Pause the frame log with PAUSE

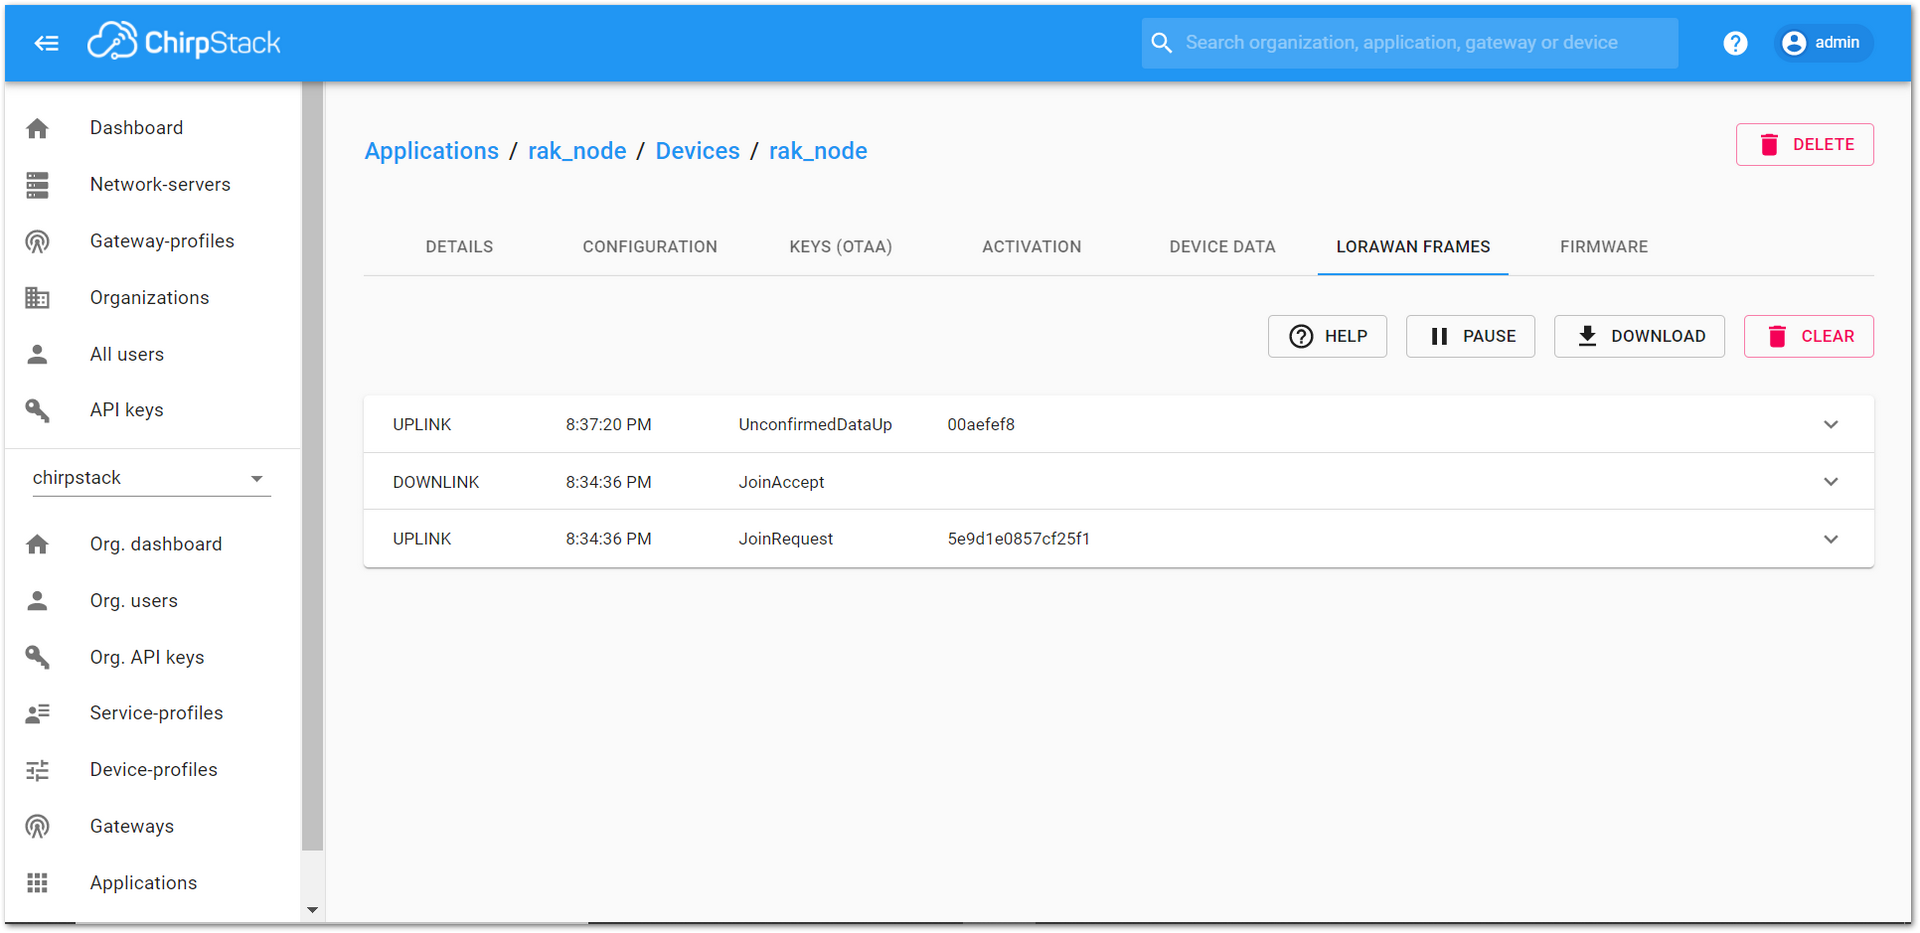[x=1470, y=336]
